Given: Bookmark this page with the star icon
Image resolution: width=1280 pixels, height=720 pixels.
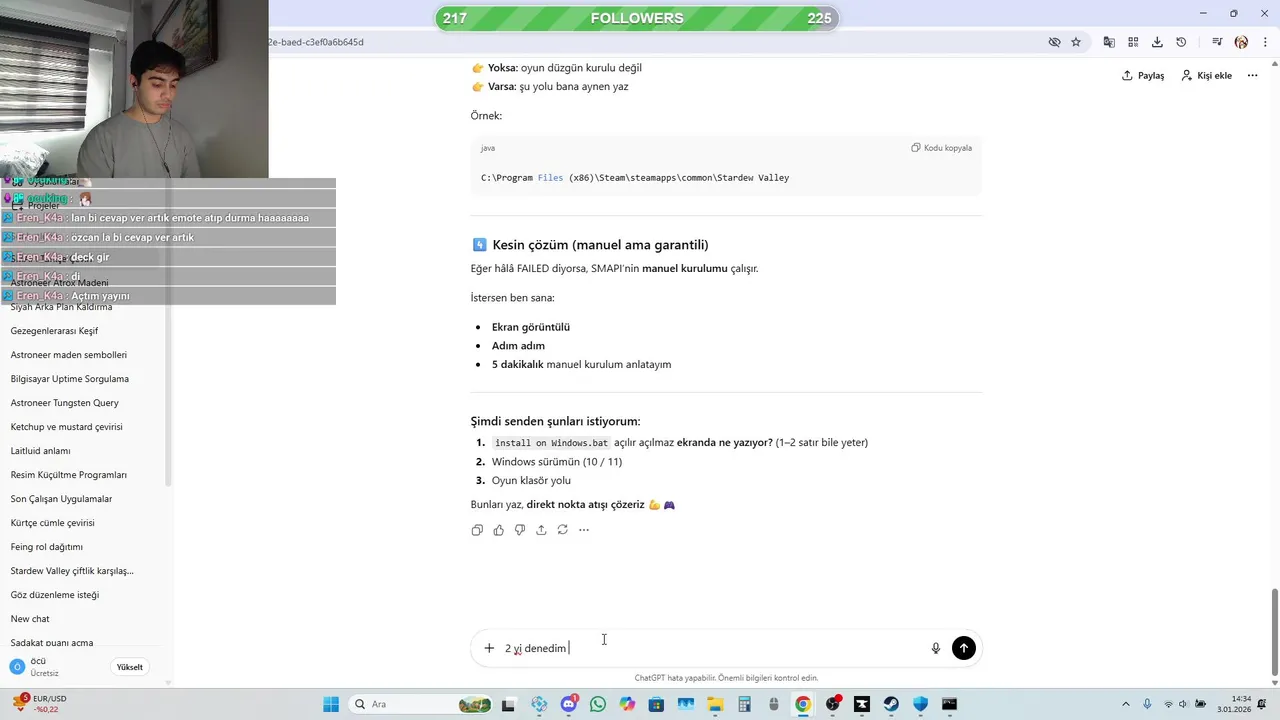Looking at the screenshot, I should tap(1076, 42).
